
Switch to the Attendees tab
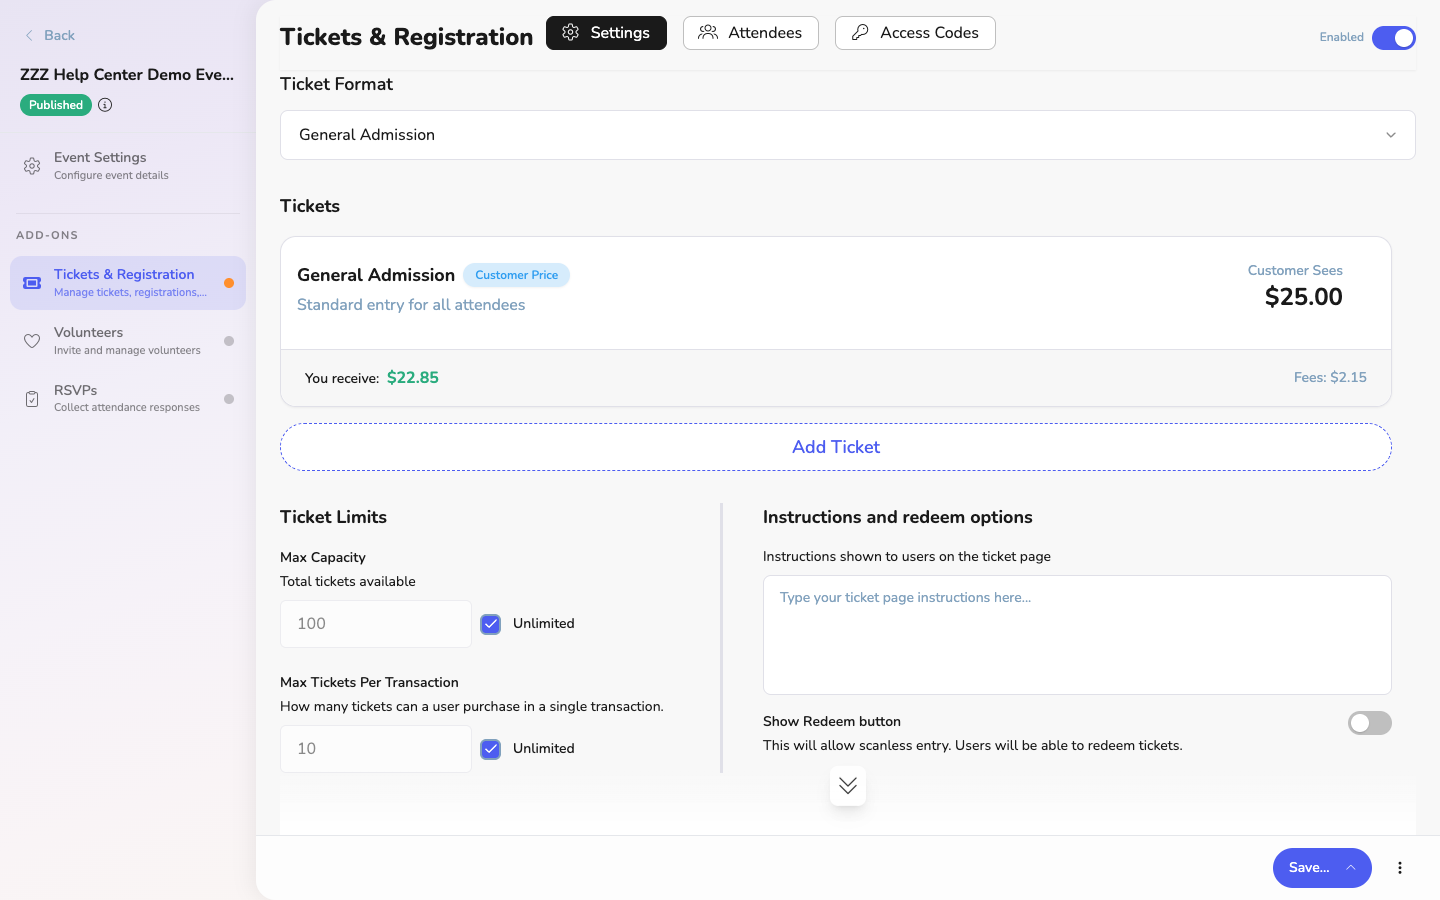click(x=751, y=33)
